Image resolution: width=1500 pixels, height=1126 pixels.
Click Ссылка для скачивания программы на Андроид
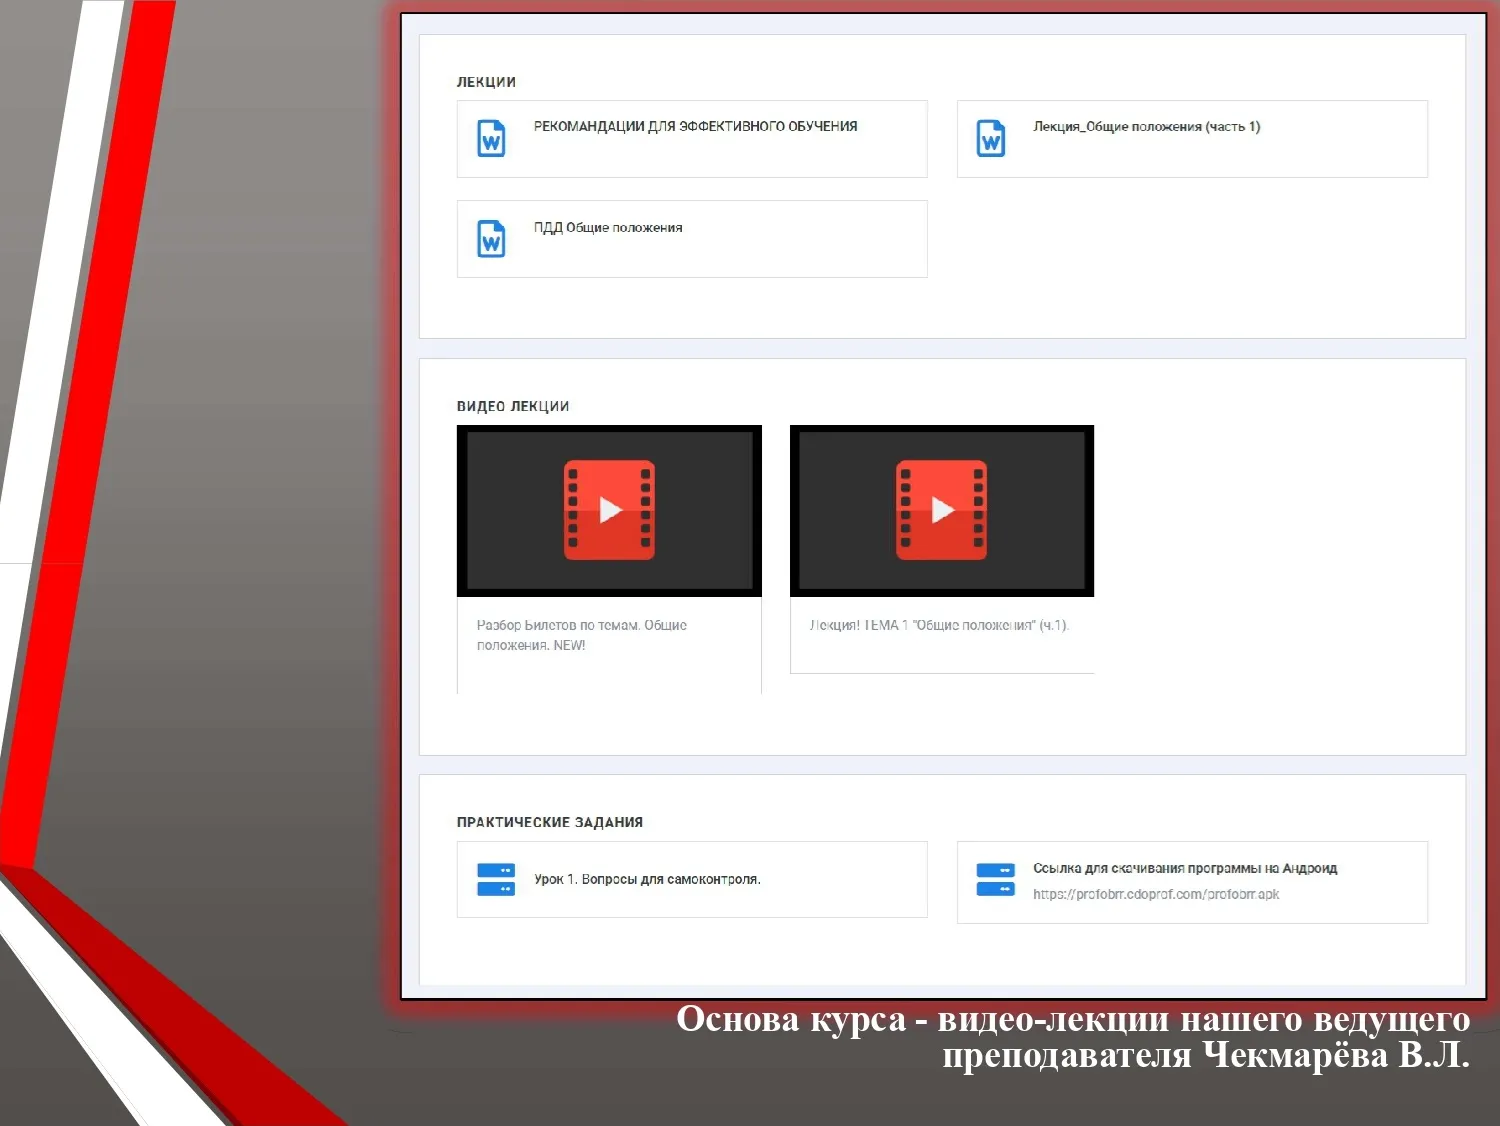(x=1185, y=868)
